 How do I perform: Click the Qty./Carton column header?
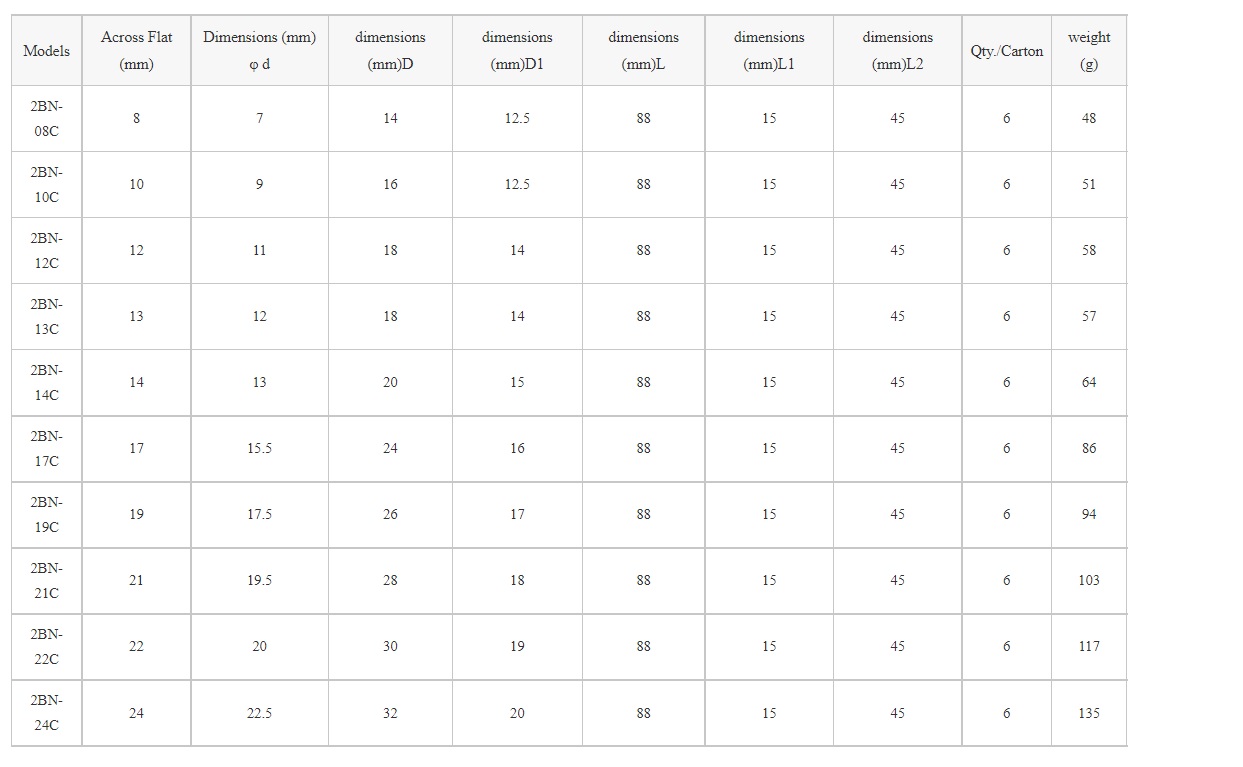pos(1006,50)
